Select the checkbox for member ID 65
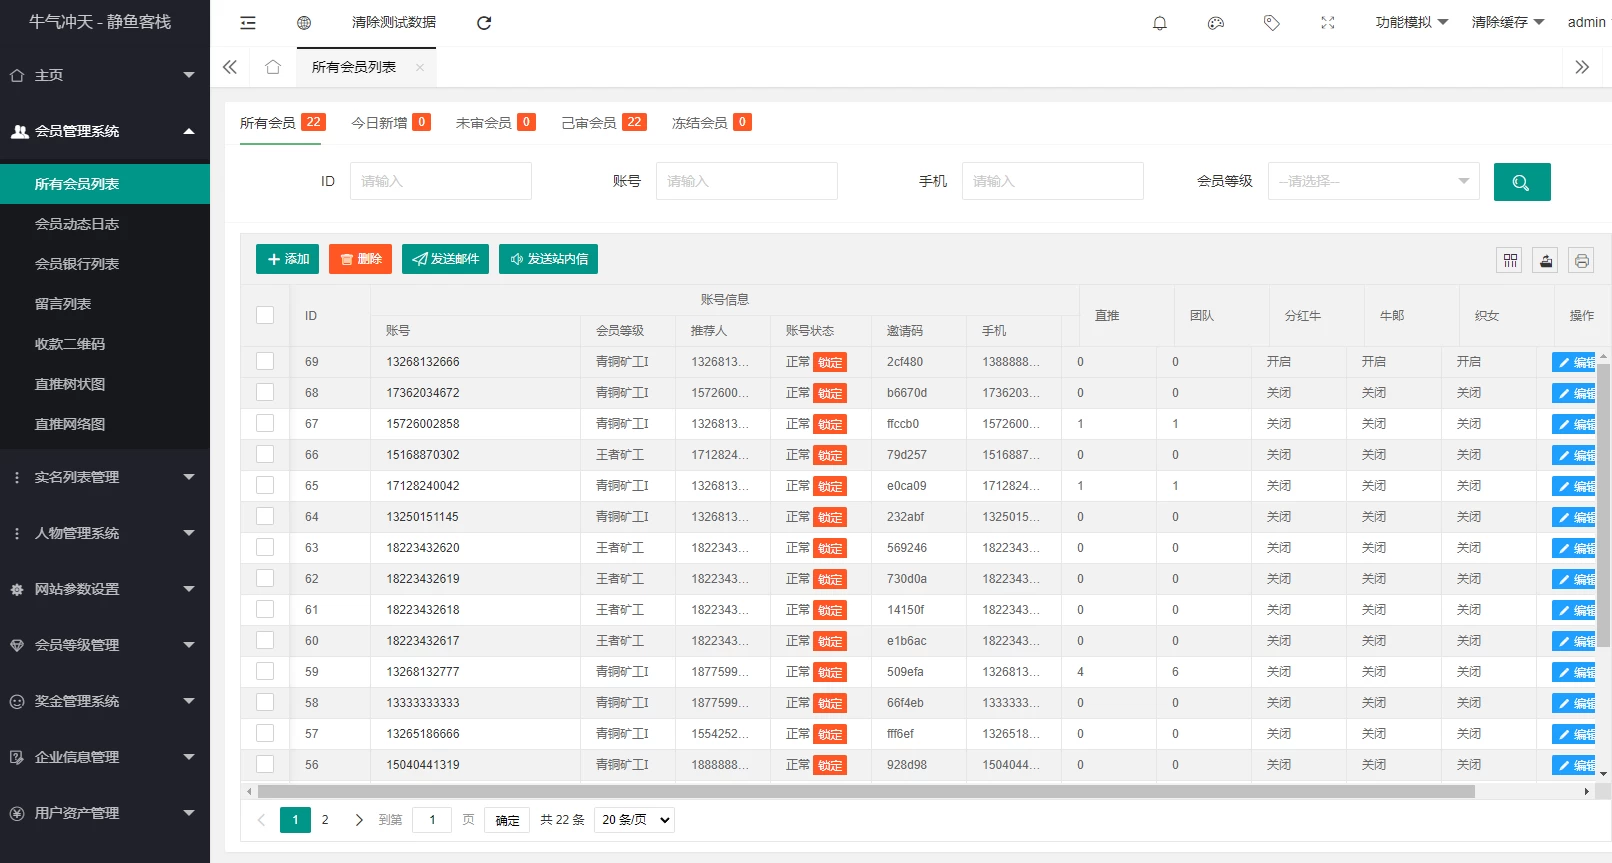The image size is (1612, 863). click(265, 485)
